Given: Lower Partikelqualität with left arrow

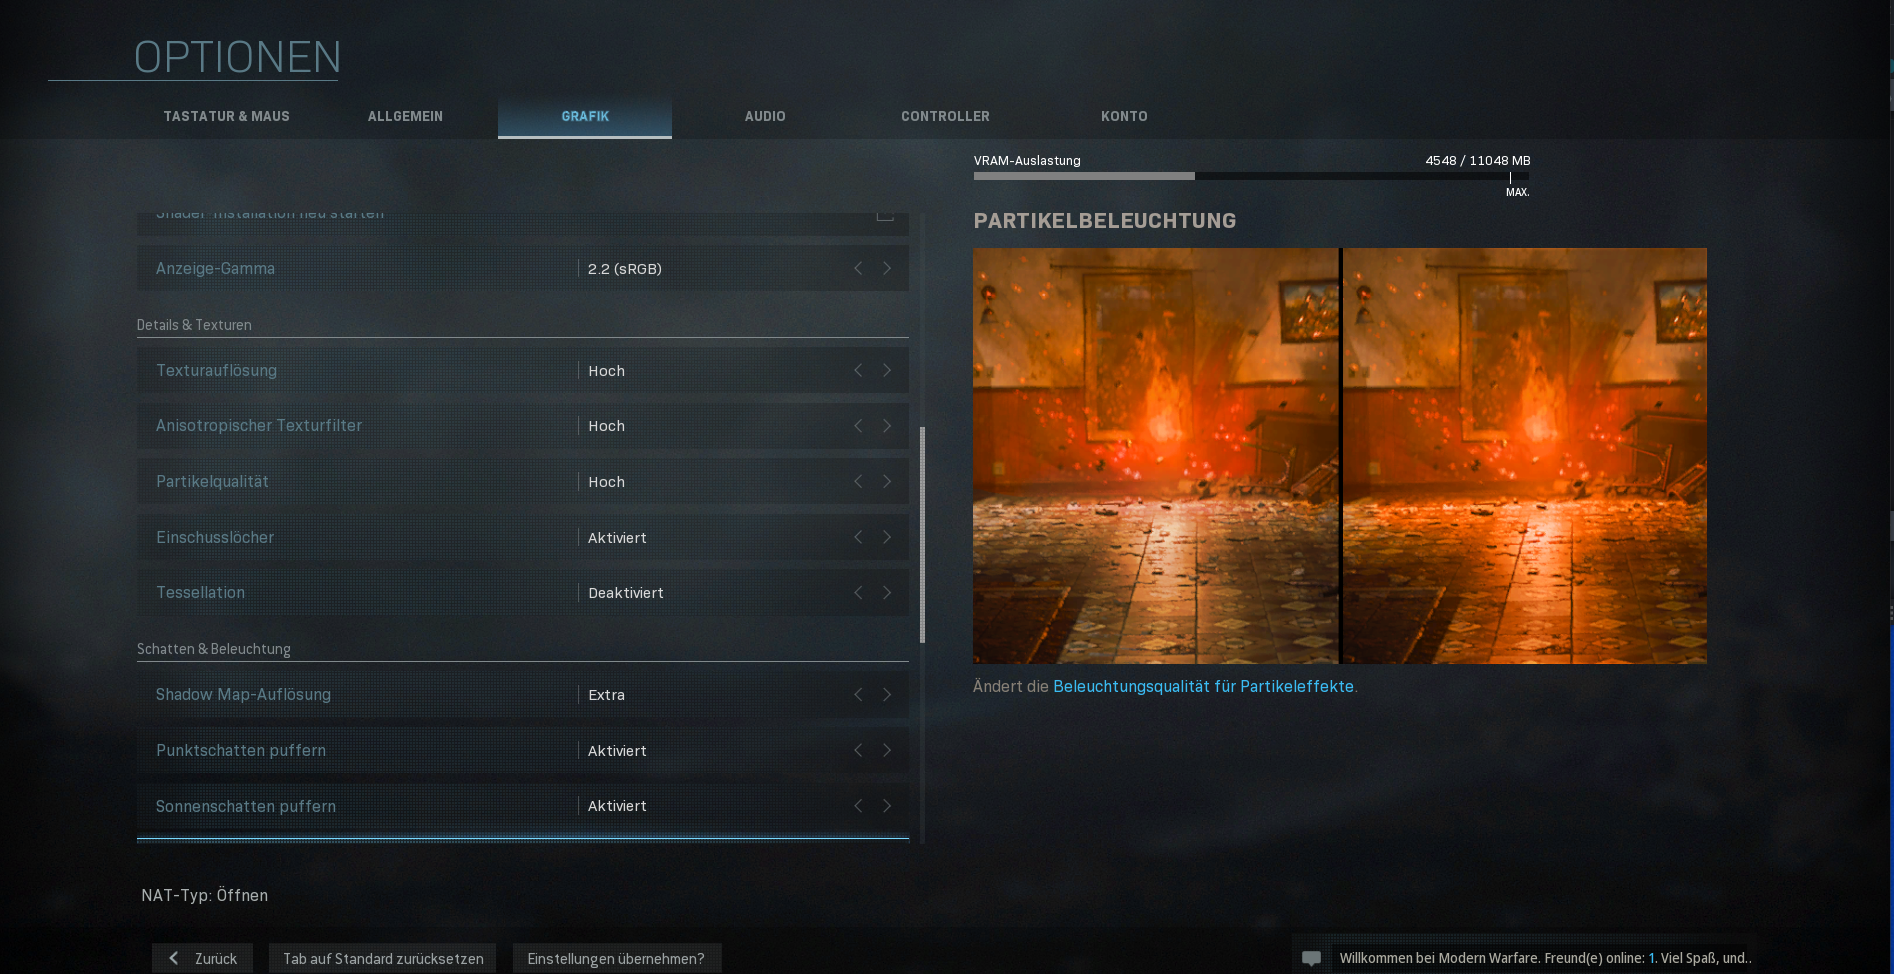Looking at the screenshot, I should coord(858,481).
